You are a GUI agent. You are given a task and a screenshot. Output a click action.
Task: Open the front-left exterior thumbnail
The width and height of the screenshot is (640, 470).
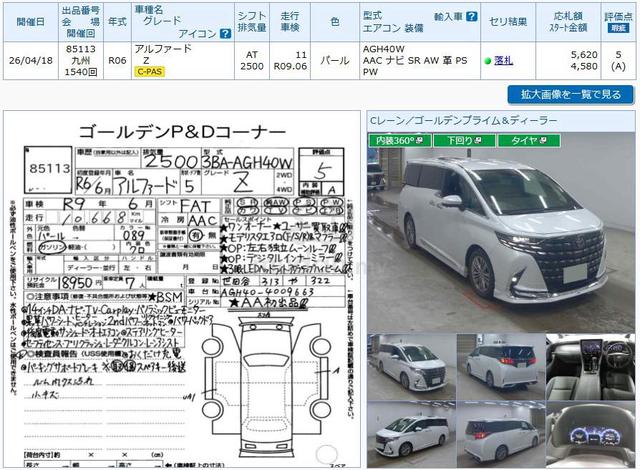(x=411, y=367)
